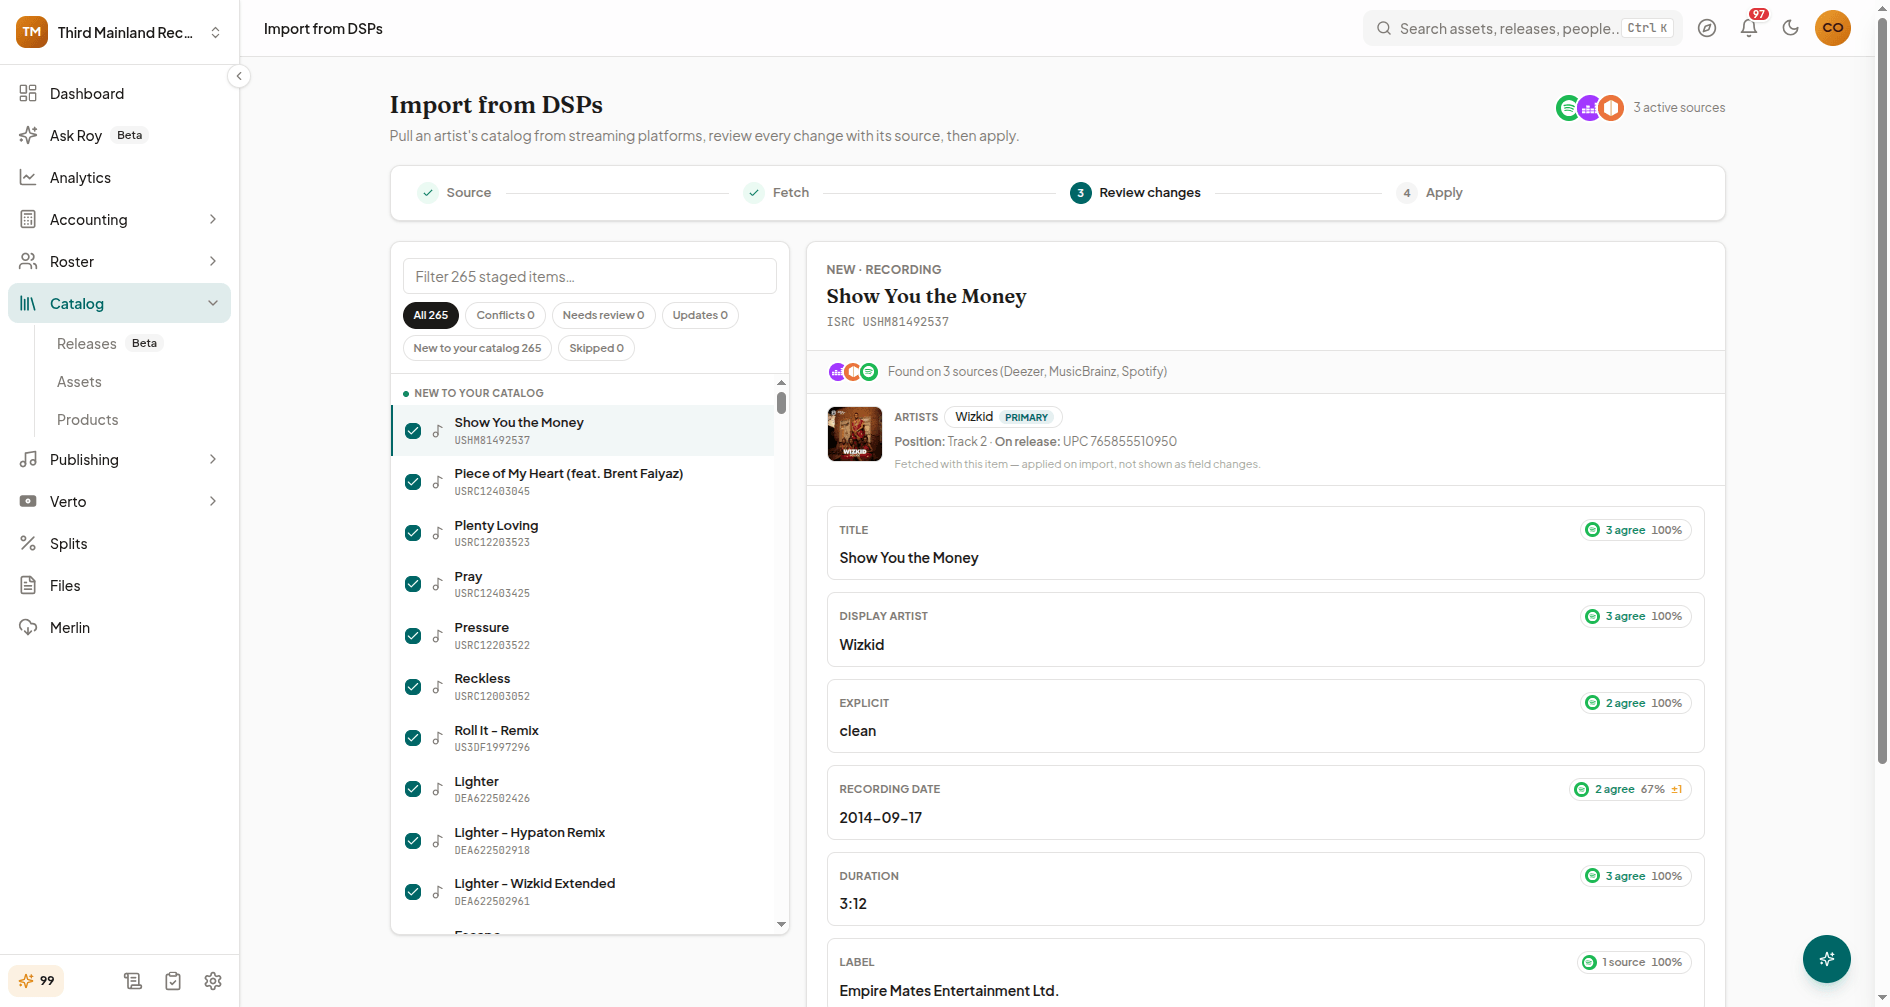
Task: Open the compass explore icon
Action: click(1707, 28)
